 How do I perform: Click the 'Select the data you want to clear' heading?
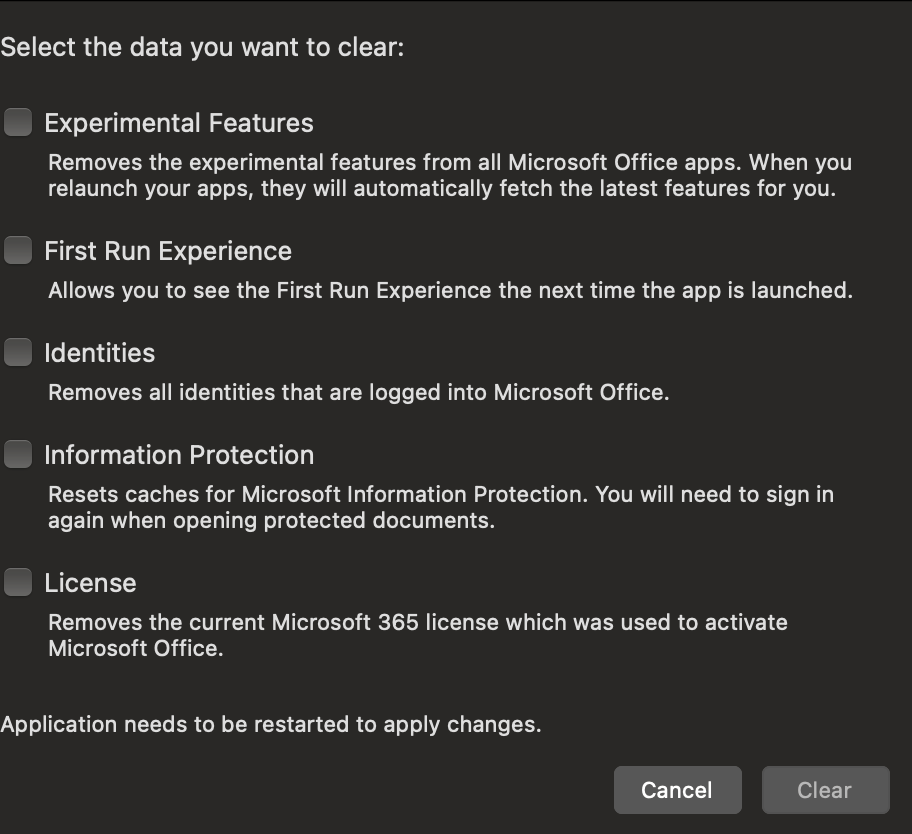point(202,47)
